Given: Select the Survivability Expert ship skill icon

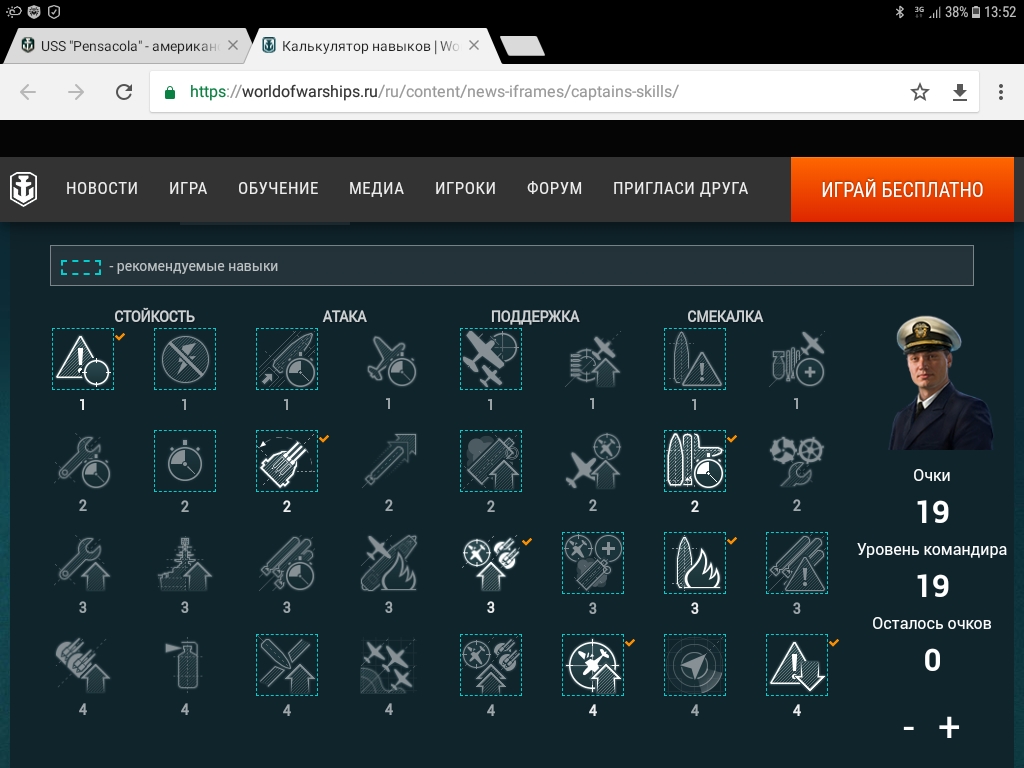Looking at the screenshot, I should pyautogui.click(x=185, y=563).
